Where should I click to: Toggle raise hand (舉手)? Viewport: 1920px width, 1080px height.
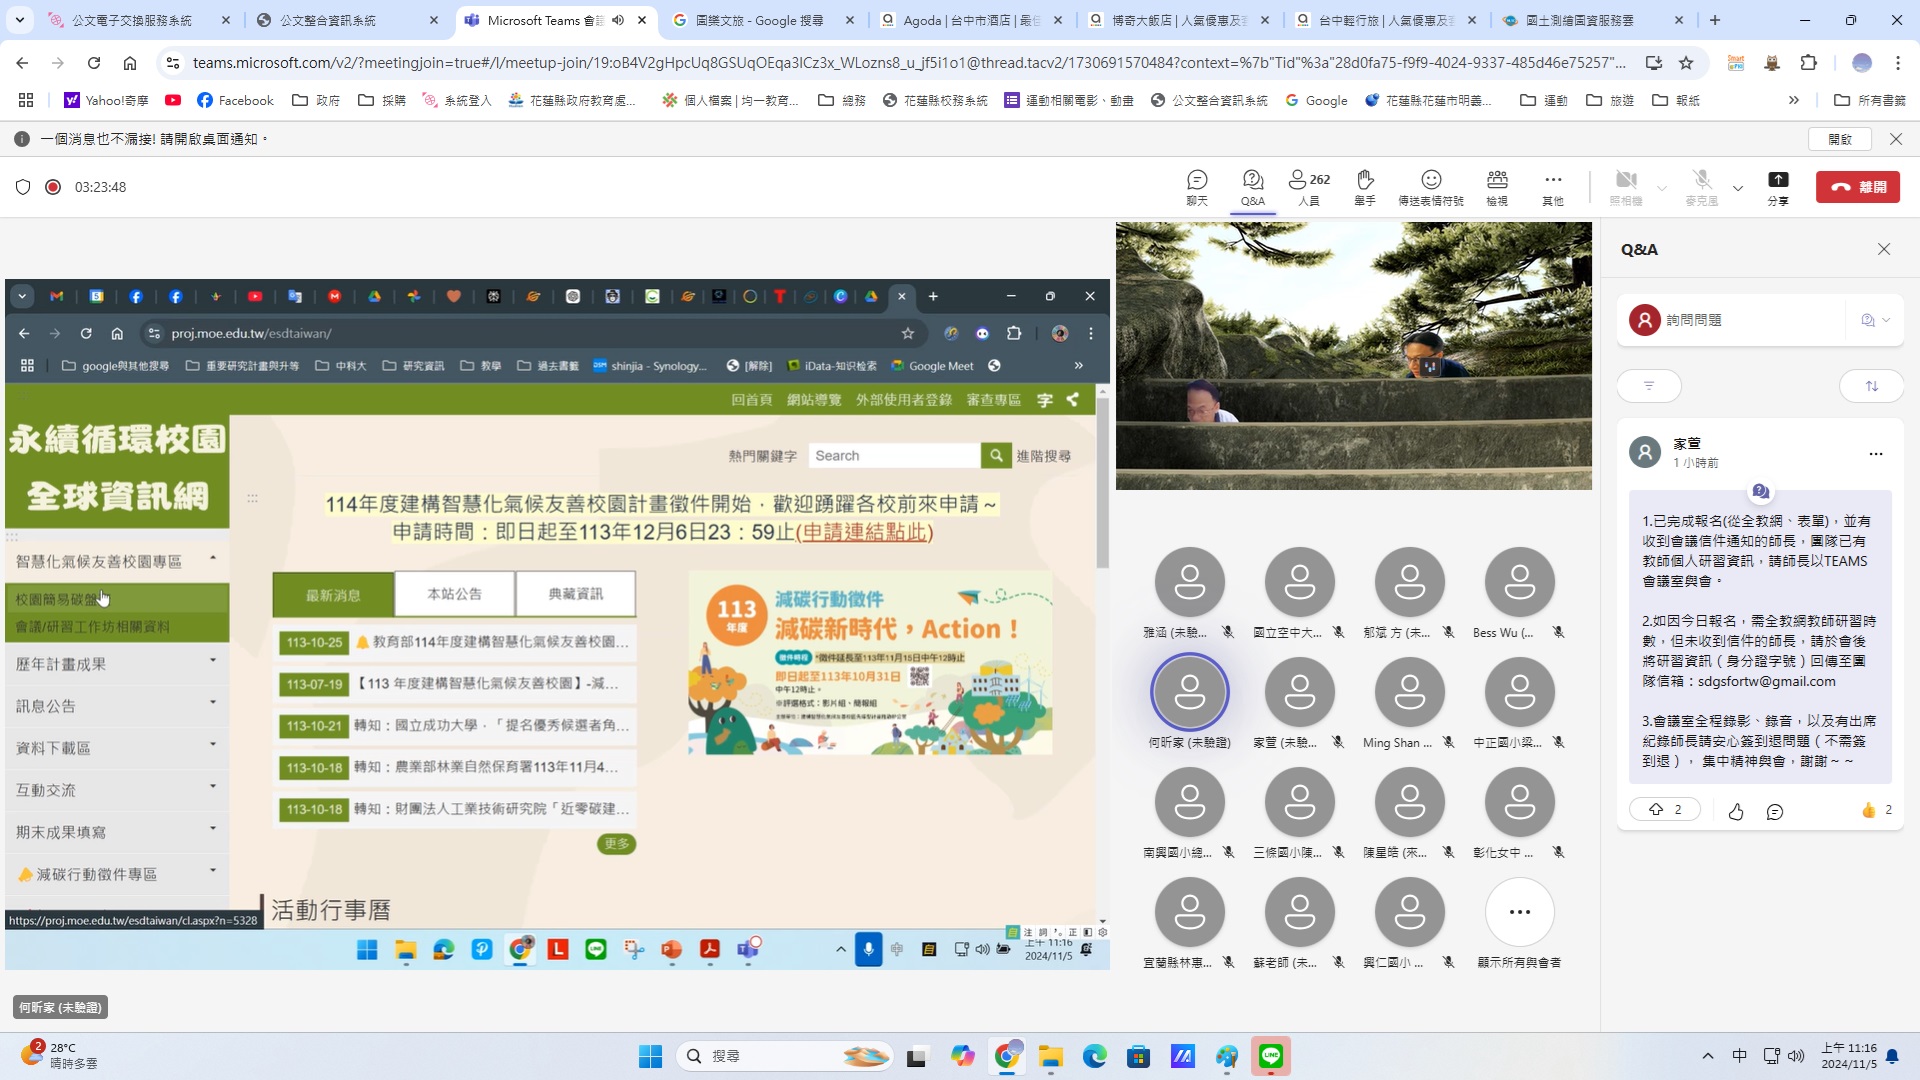(x=1364, y=186)
